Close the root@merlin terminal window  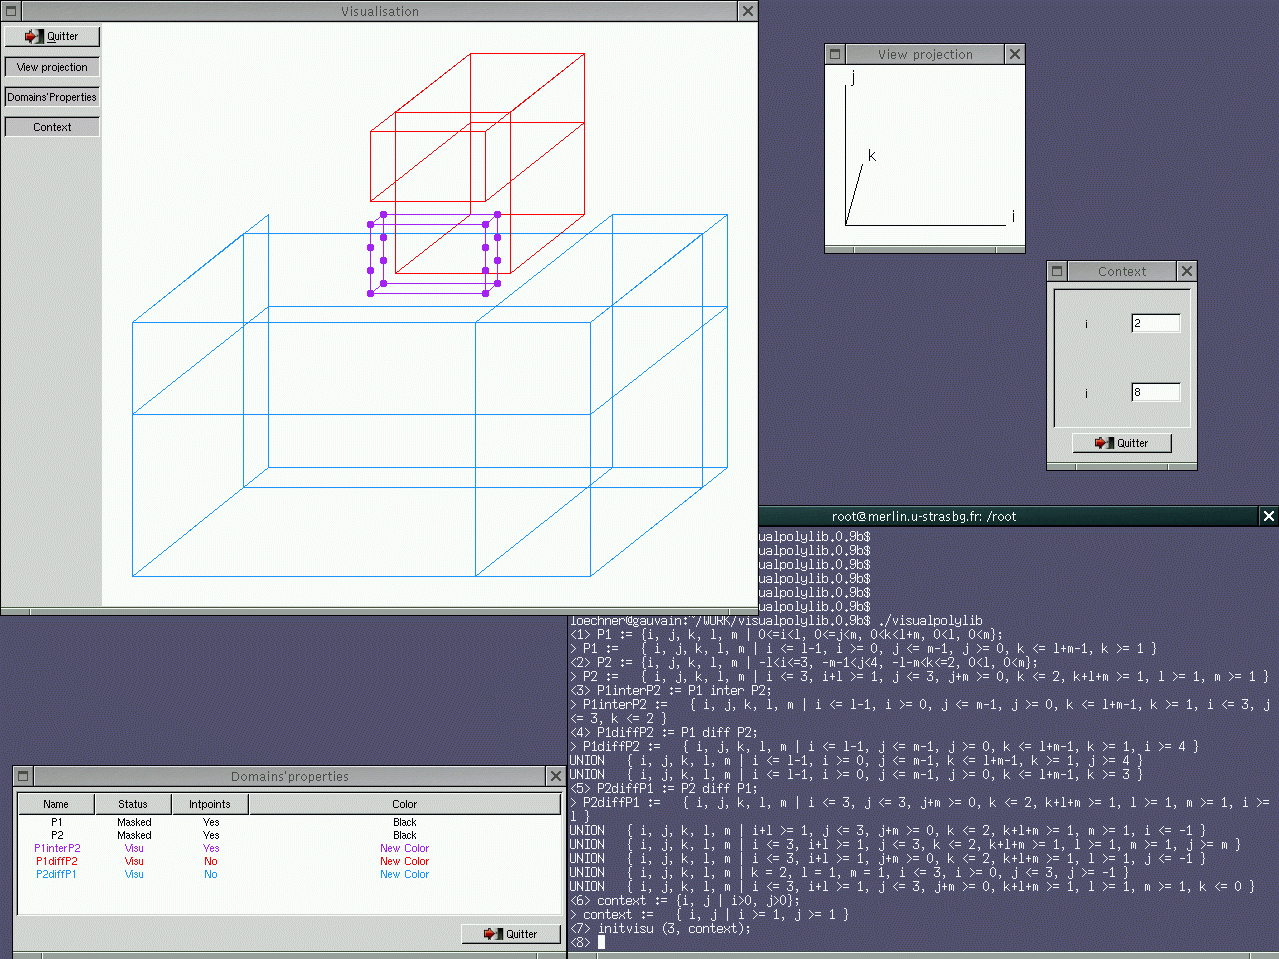pos(1268,516)
